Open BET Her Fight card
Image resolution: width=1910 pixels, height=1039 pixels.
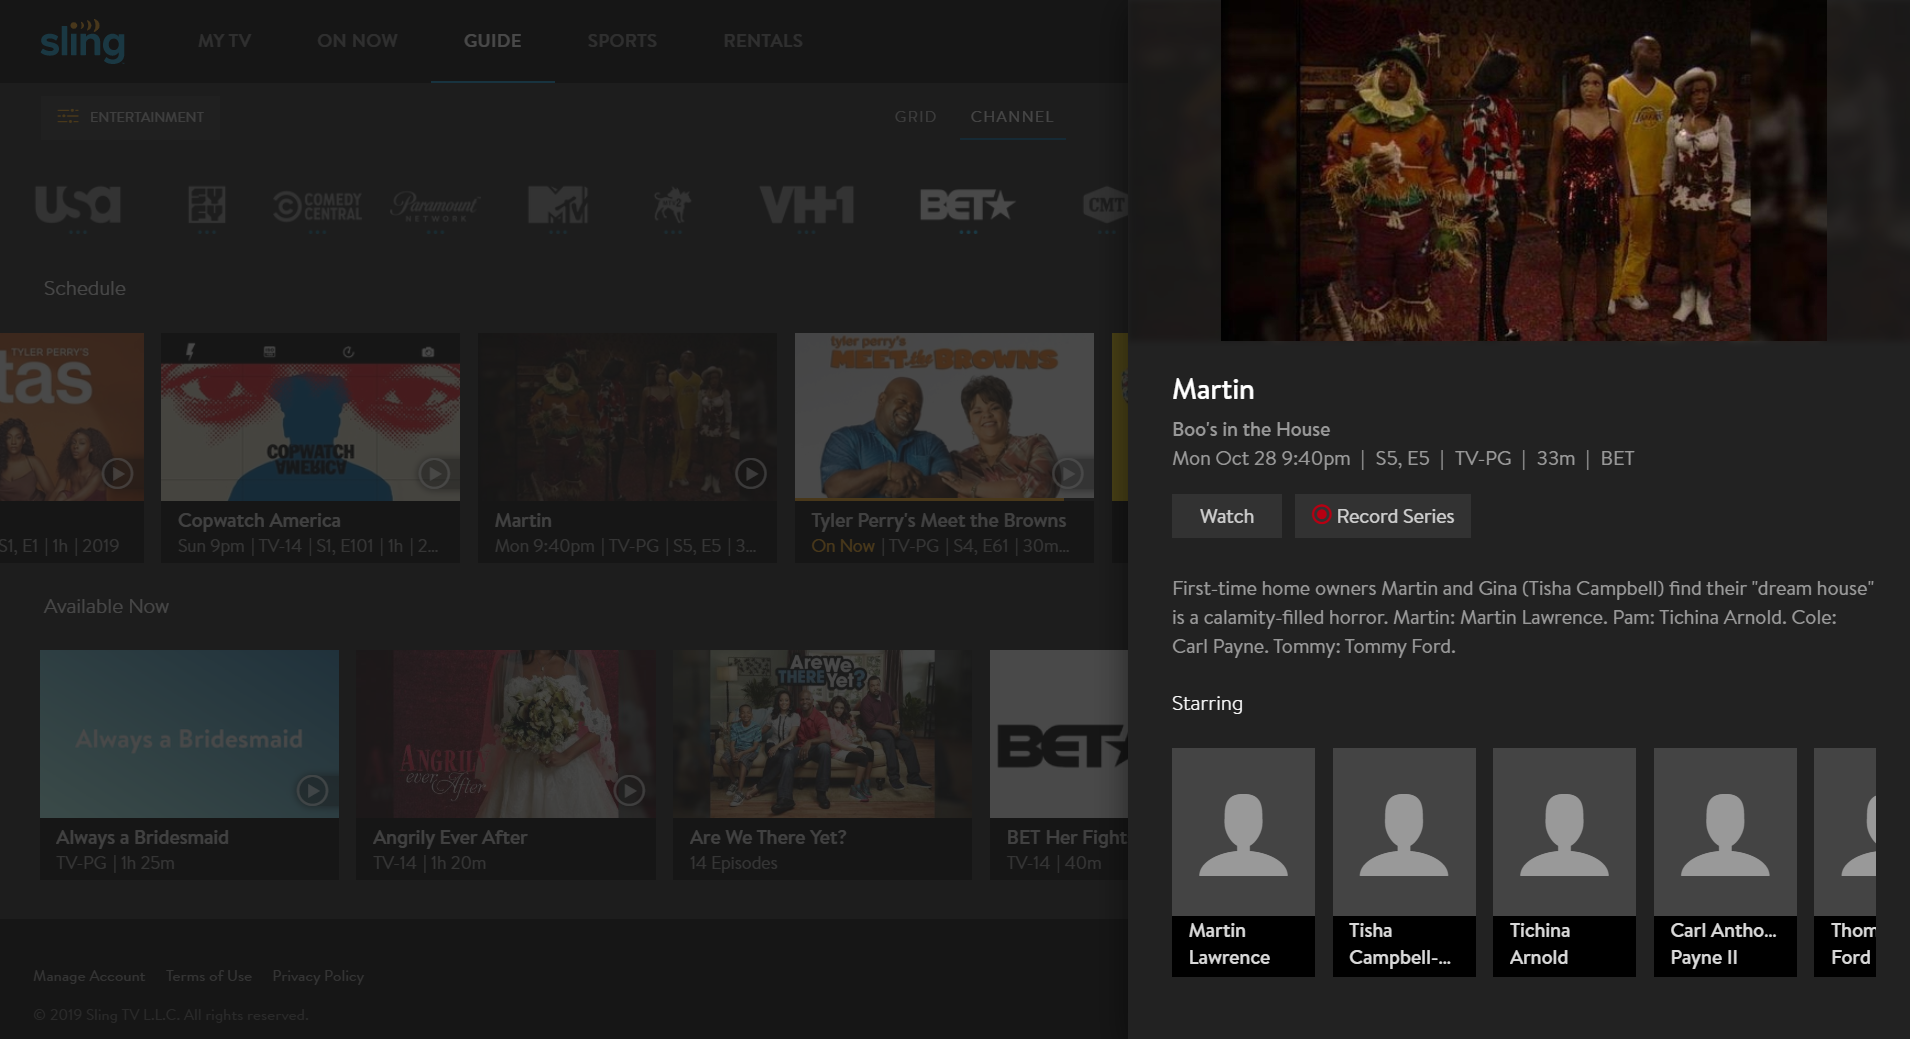tap(1059, 765)
